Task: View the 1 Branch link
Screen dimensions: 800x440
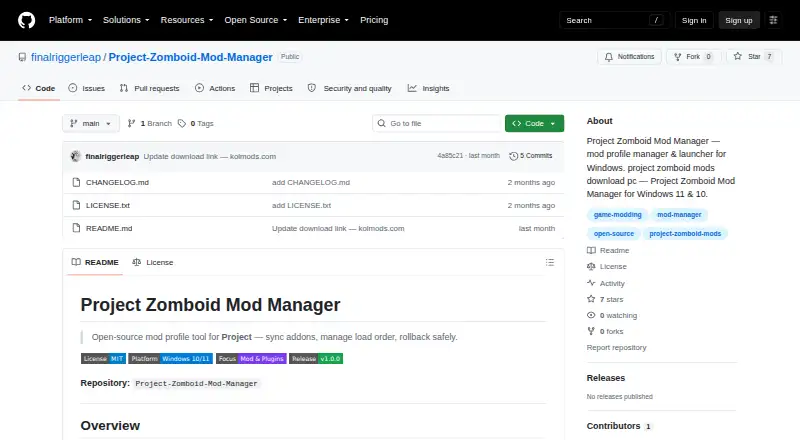Action: click(x=149, y=124)
